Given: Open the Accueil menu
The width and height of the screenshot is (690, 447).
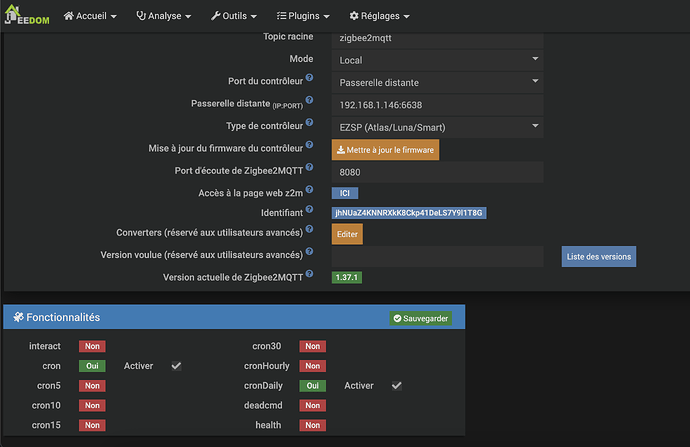Looking at the screenshot, I should pyautogui.click(x=90, y=16).
